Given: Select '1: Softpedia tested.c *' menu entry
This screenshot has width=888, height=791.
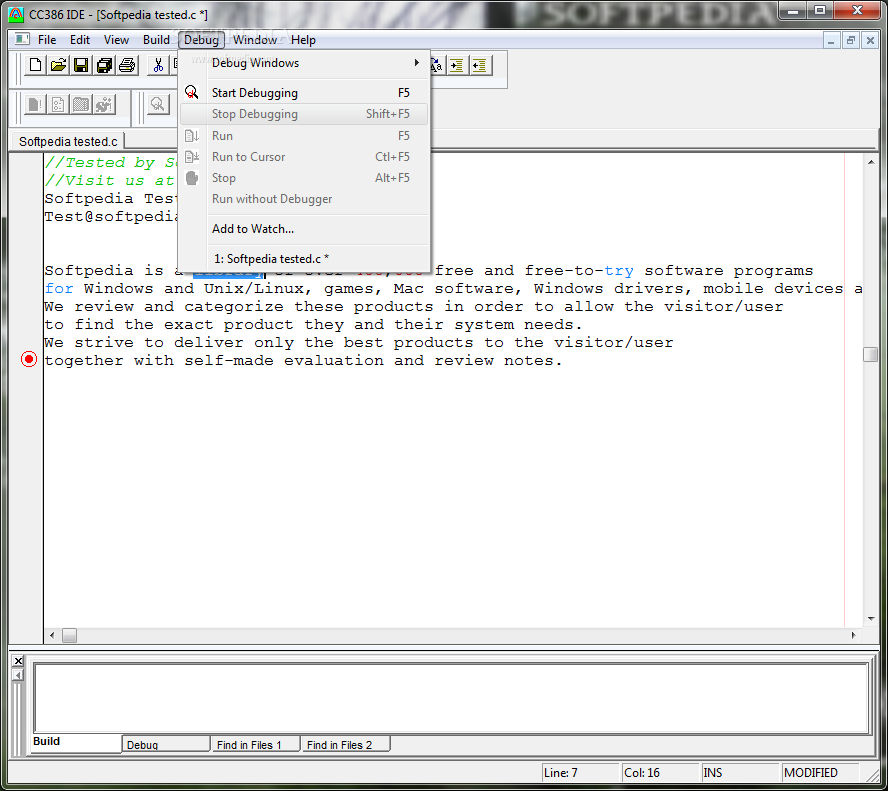Looking at the screenshot, I should click(x=304, y=259).
